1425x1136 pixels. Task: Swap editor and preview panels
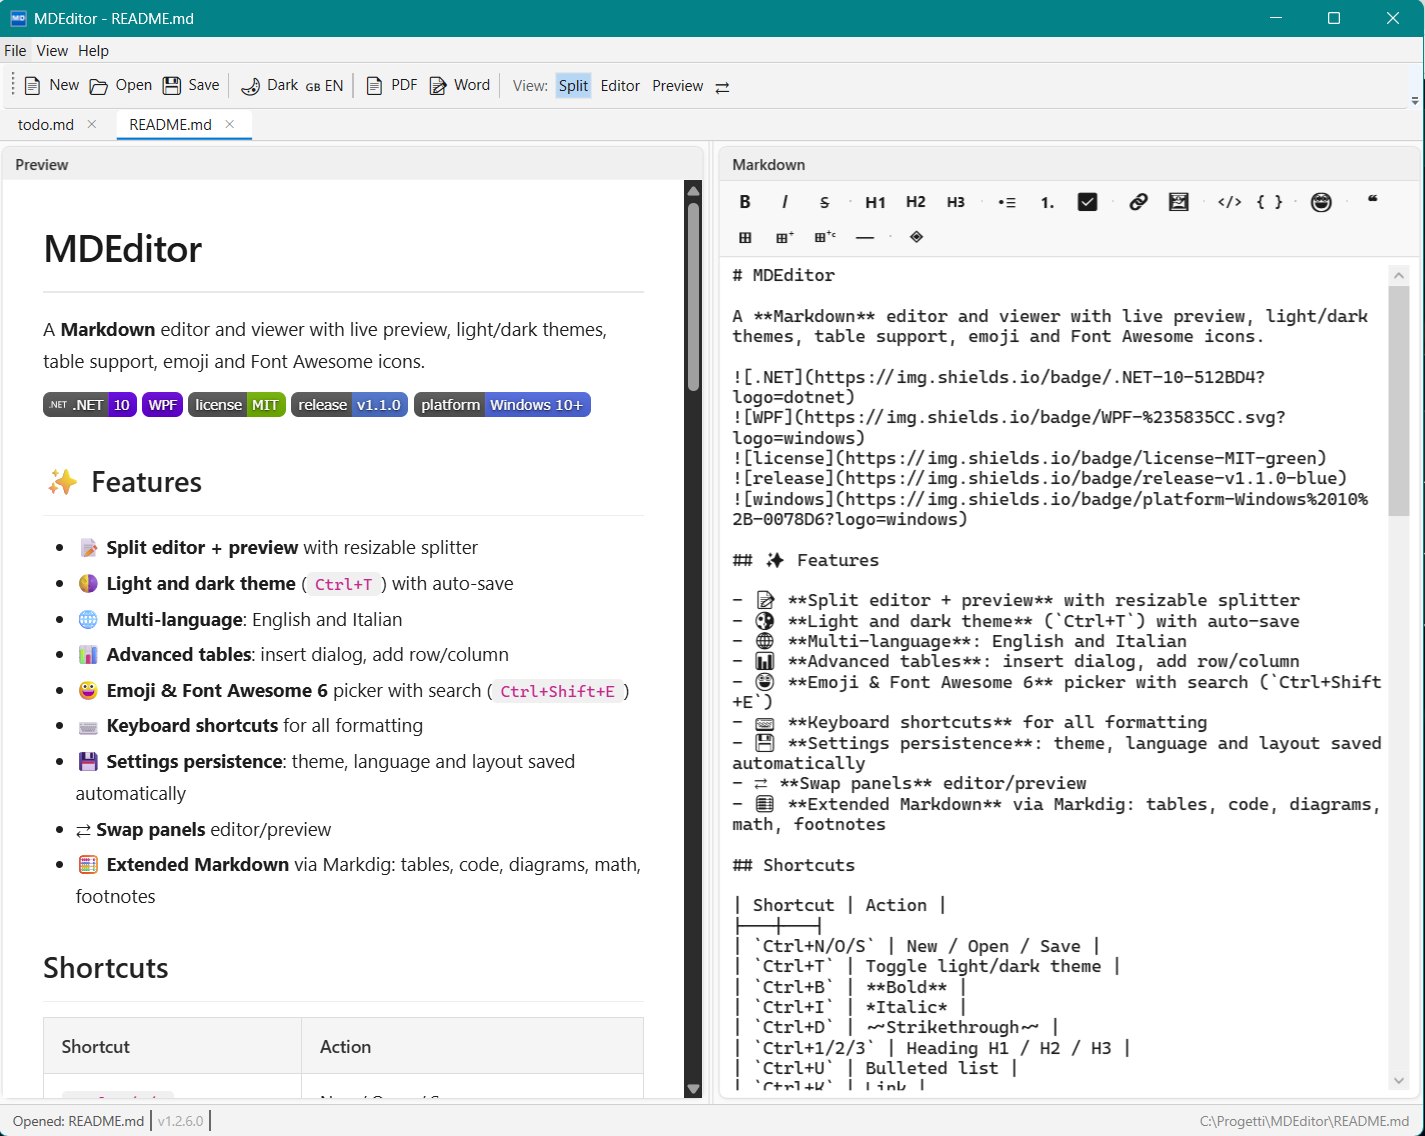click(x=722, y=87)
